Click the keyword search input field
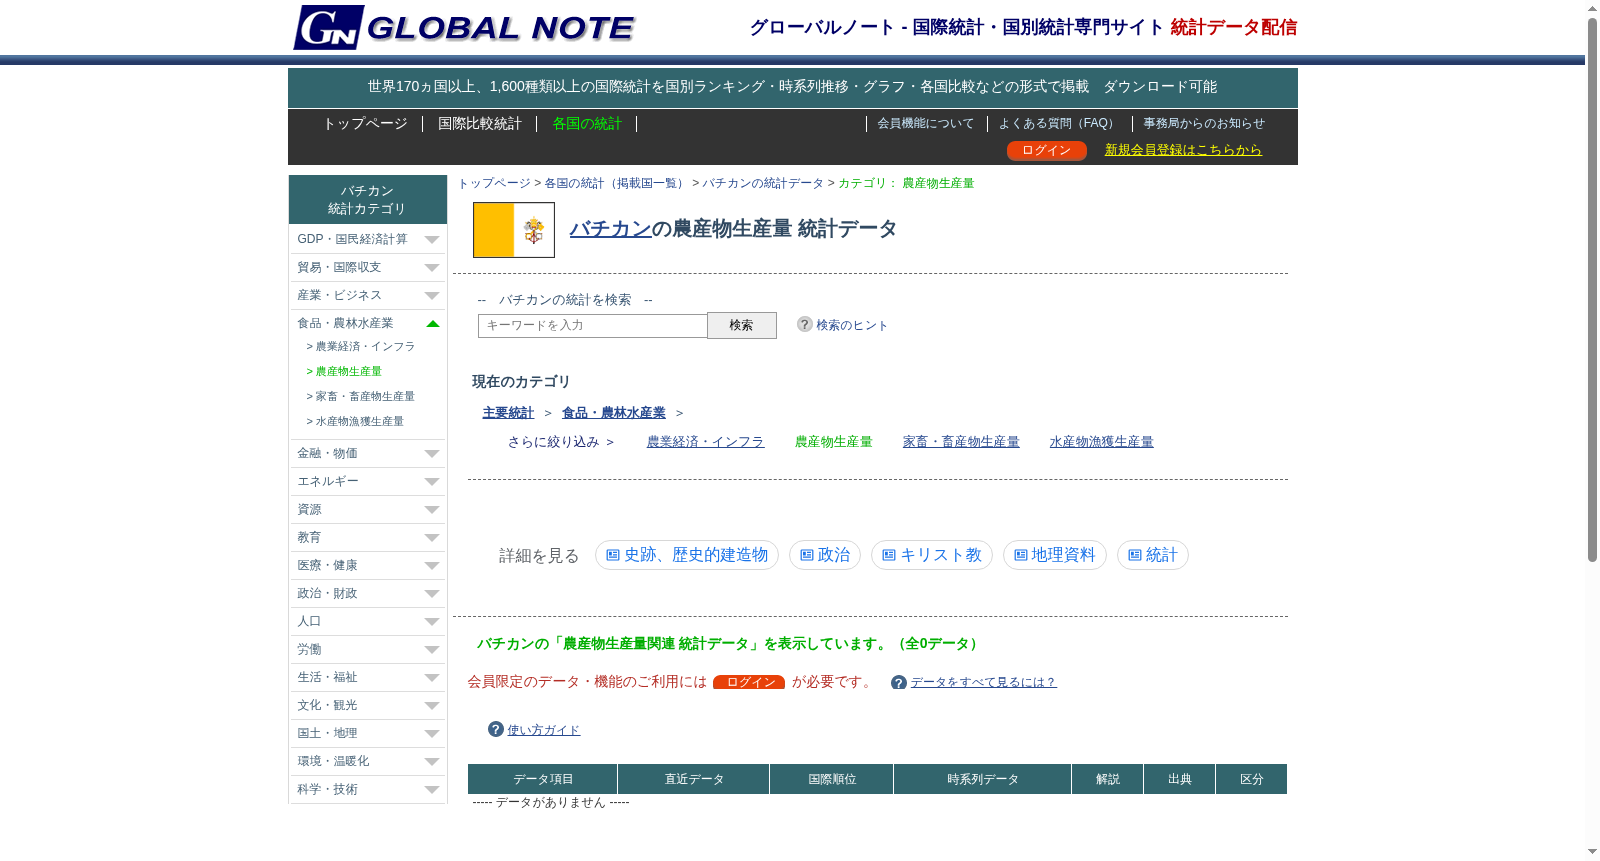Image resolution: width=1600 pixels, height=861 pixels. [x=593, y=325]
